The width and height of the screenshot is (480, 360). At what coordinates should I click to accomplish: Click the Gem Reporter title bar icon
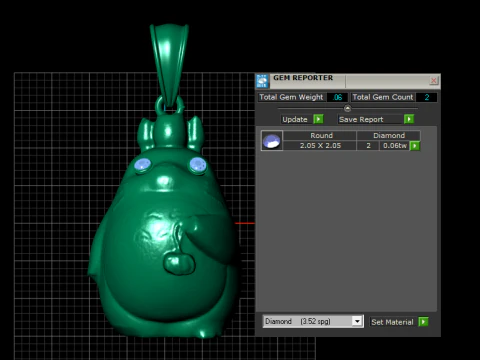(x=262, y=81)
